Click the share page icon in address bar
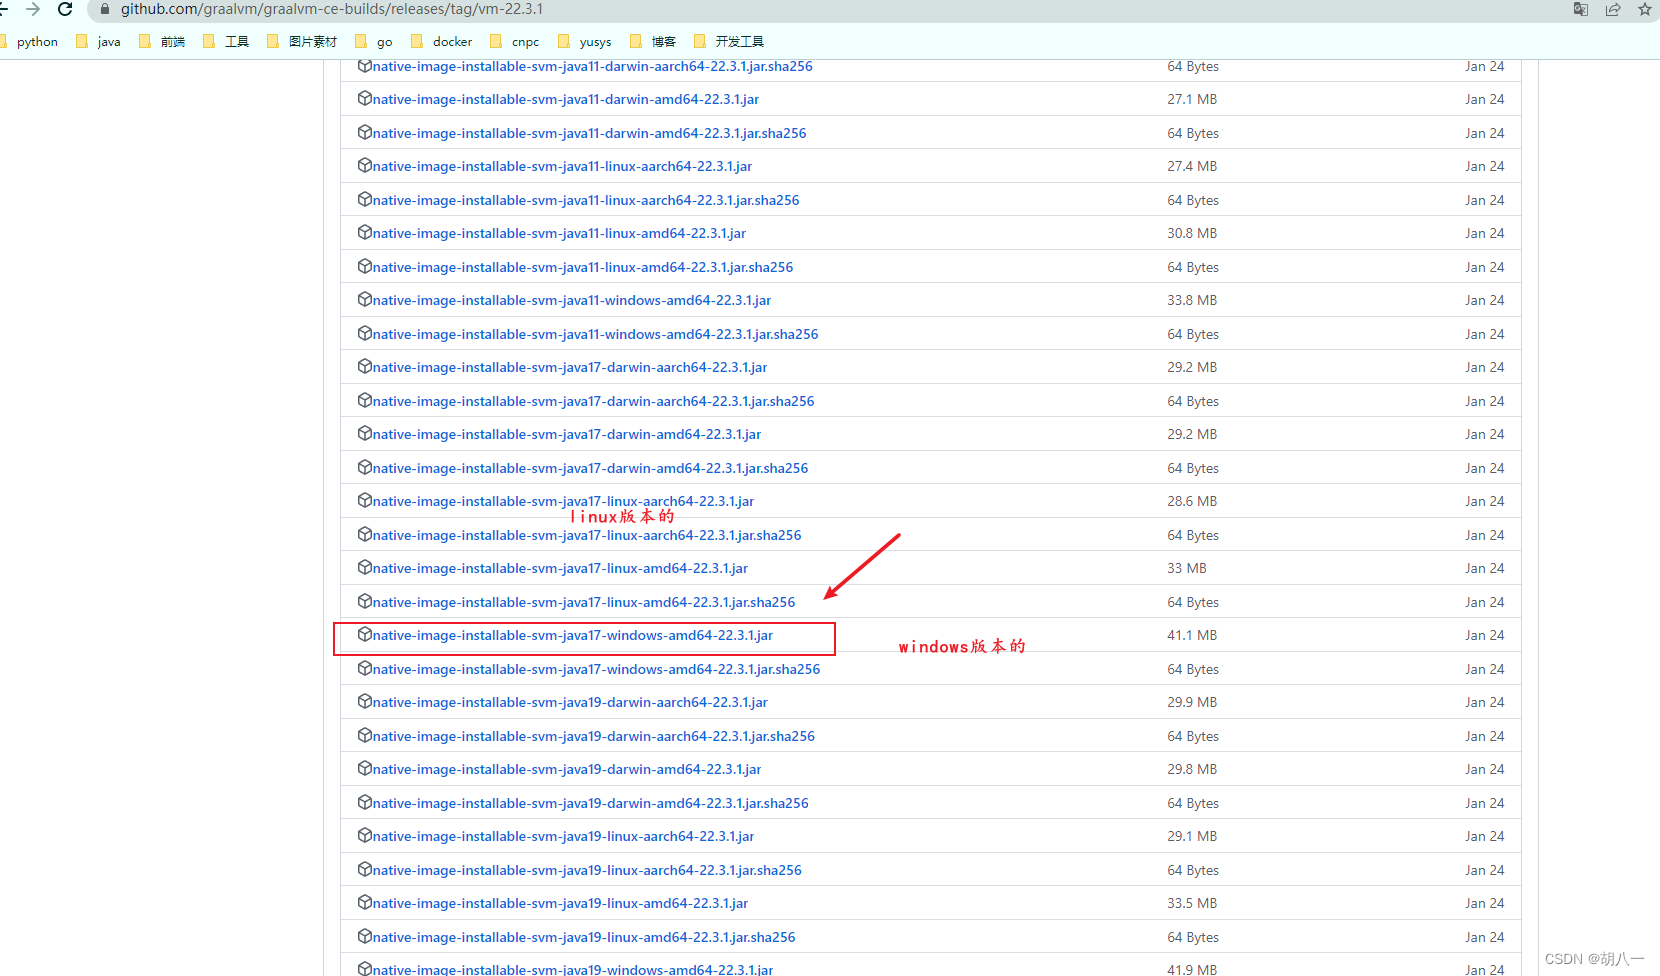1660x976 pixels. click(x=1613, y=9)
